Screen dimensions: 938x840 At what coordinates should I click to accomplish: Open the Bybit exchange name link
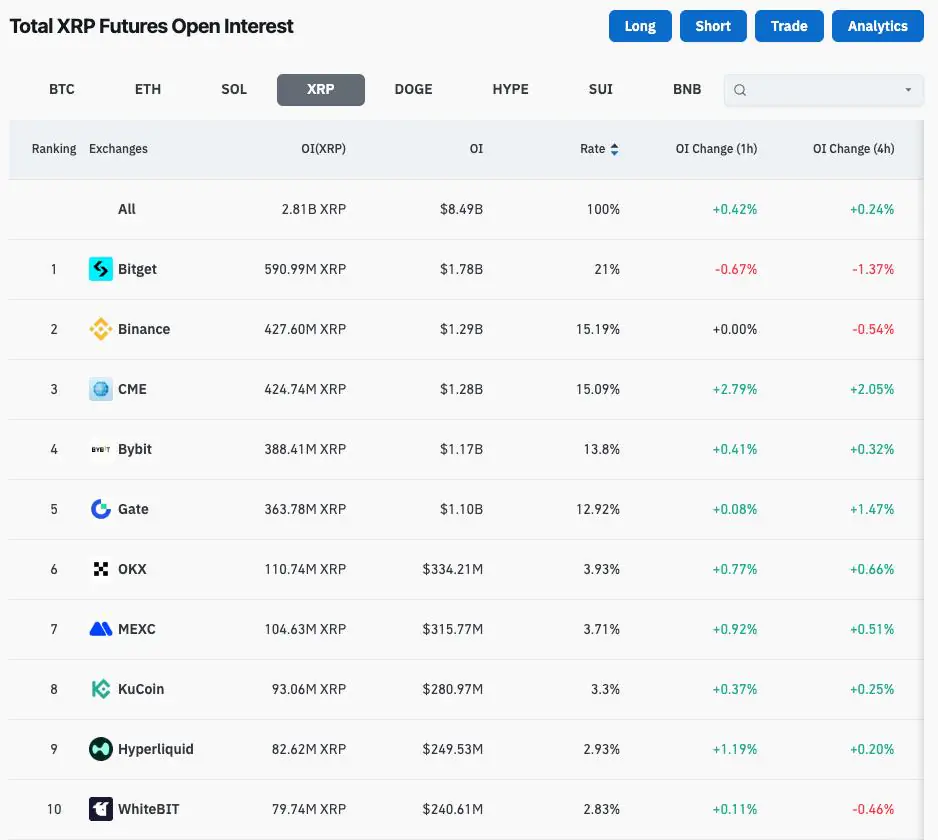click(135, 449)
